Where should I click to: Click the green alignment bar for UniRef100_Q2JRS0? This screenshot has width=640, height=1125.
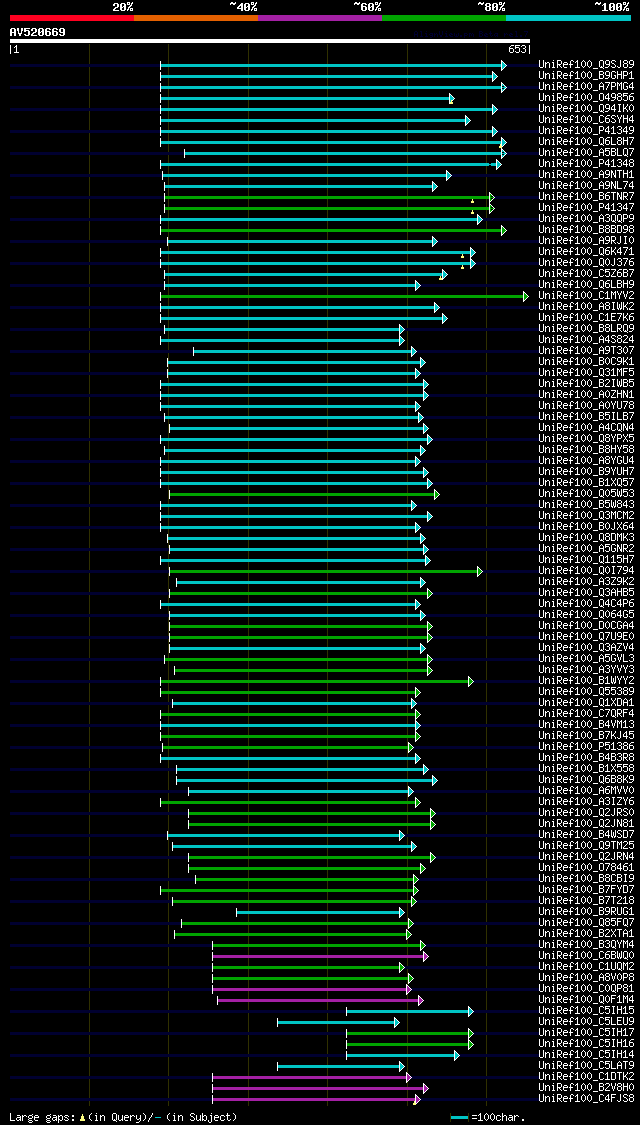click(x=310, y=812)
